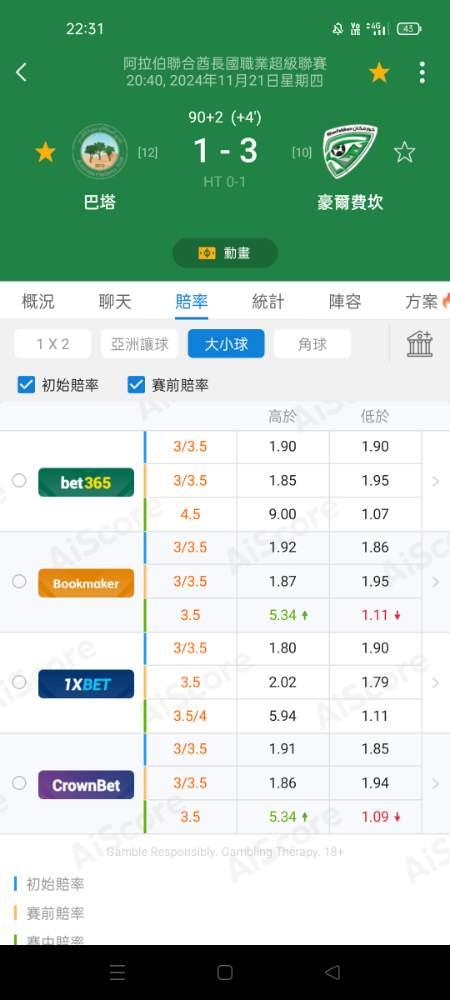This screenshot has width=450, height=1000.
Task: Click bet365 in-play over odds 9.00
Action: pos(282,514)
